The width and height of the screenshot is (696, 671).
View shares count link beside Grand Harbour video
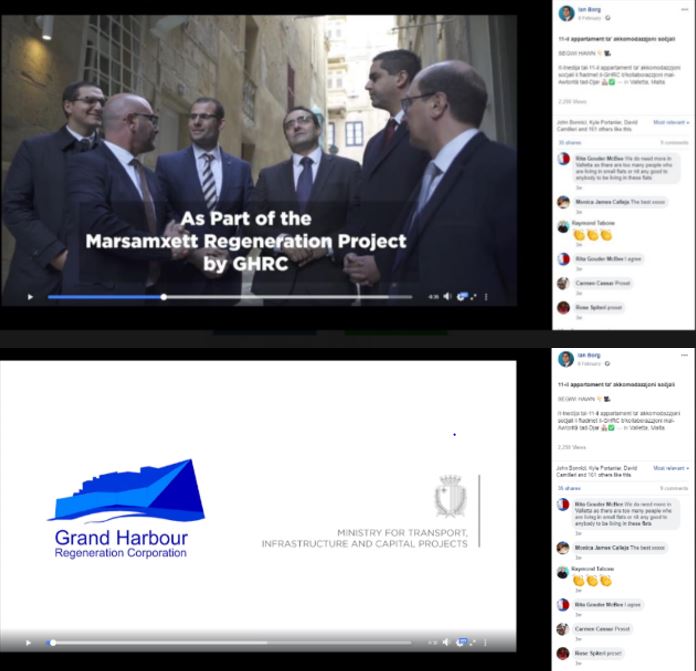[569, 489]
